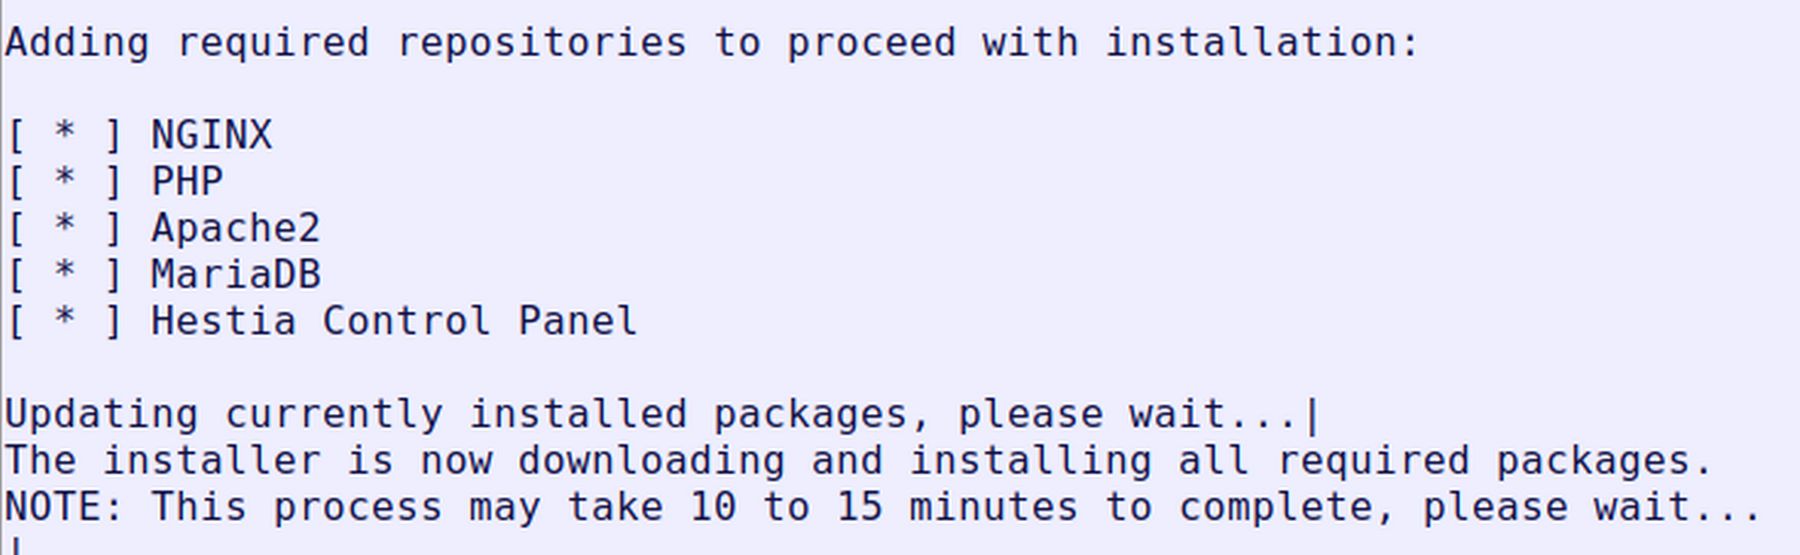This screenshot has width=1800, height=555.
Task: Click 'The installer is now downloading' line
Action: 860,461
